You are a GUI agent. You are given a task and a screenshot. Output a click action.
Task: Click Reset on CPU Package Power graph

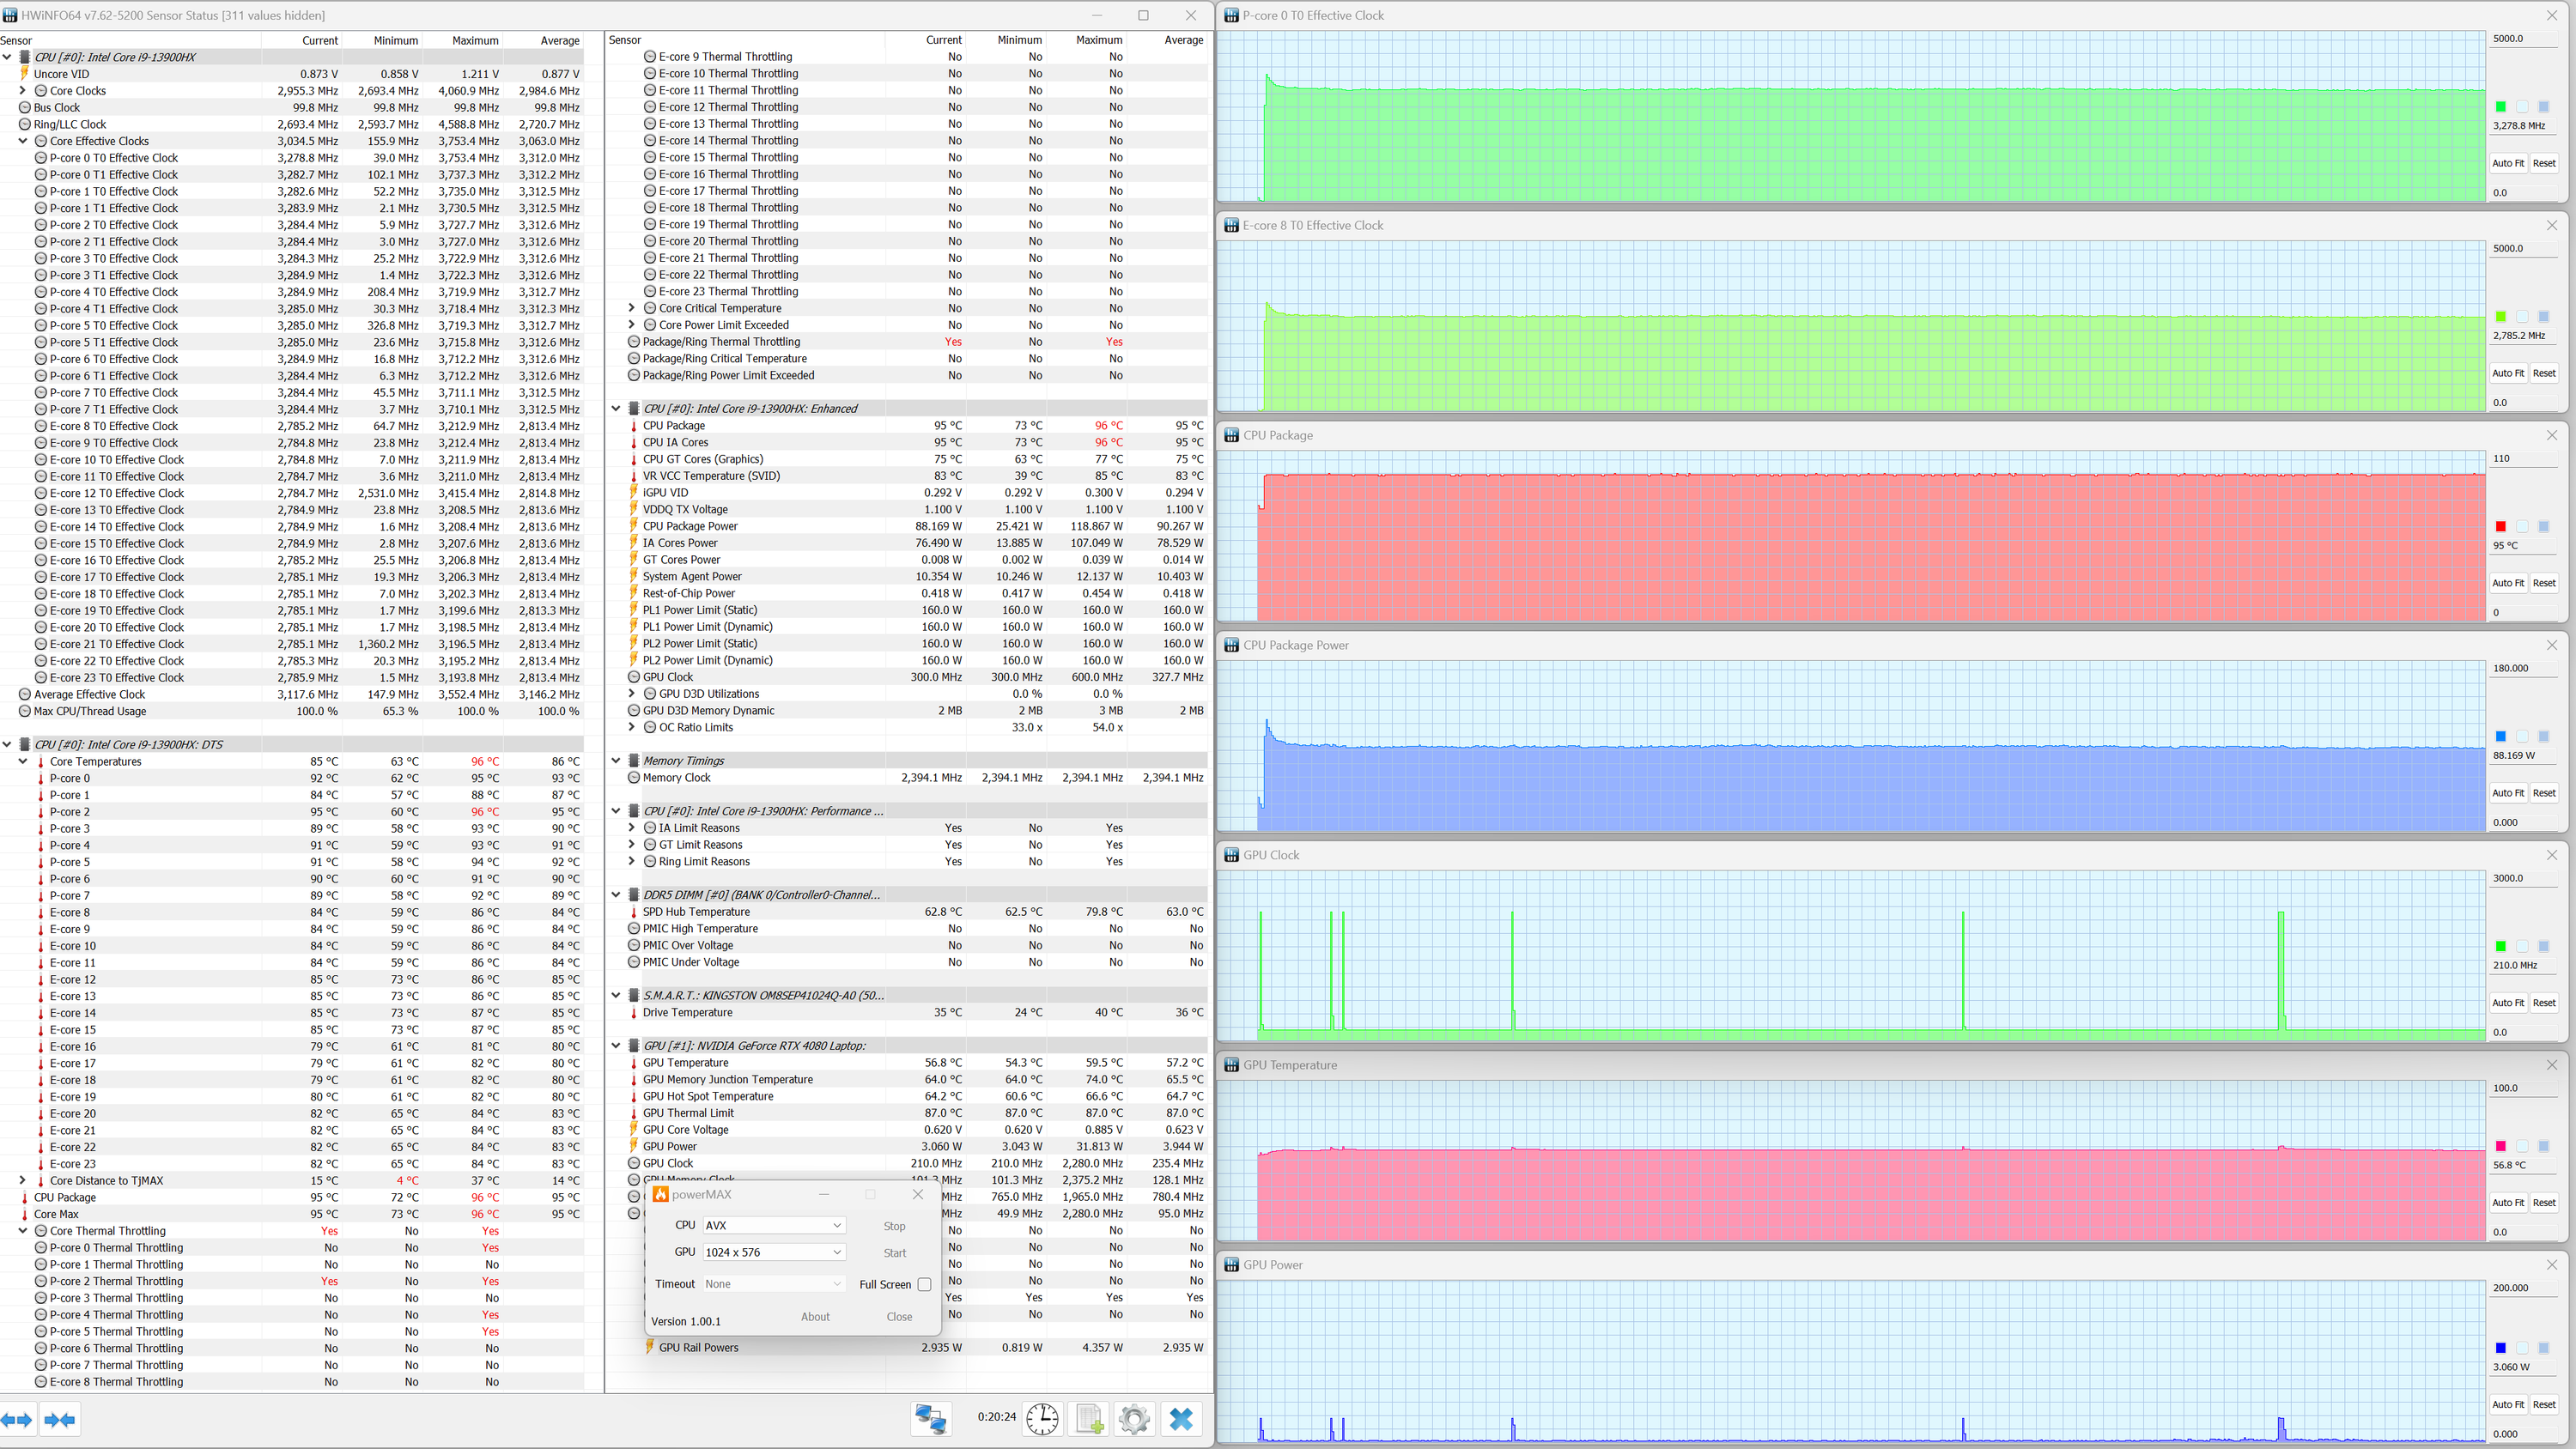[2543, 792]
